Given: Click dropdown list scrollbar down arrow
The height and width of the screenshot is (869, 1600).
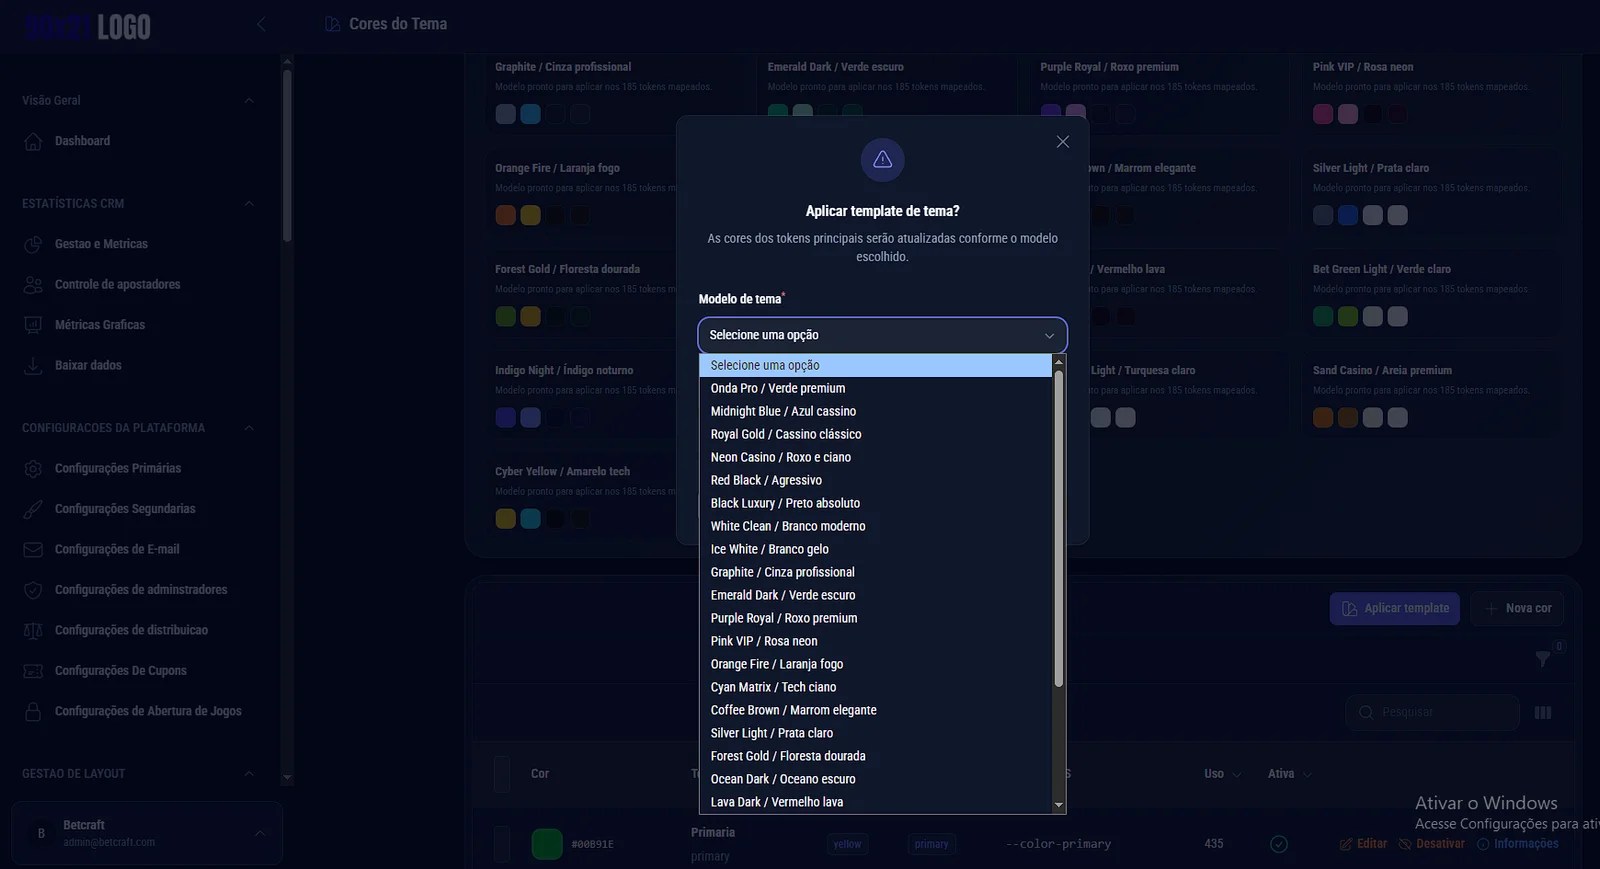Looking at the screenshot, I should coord(1059,805).
